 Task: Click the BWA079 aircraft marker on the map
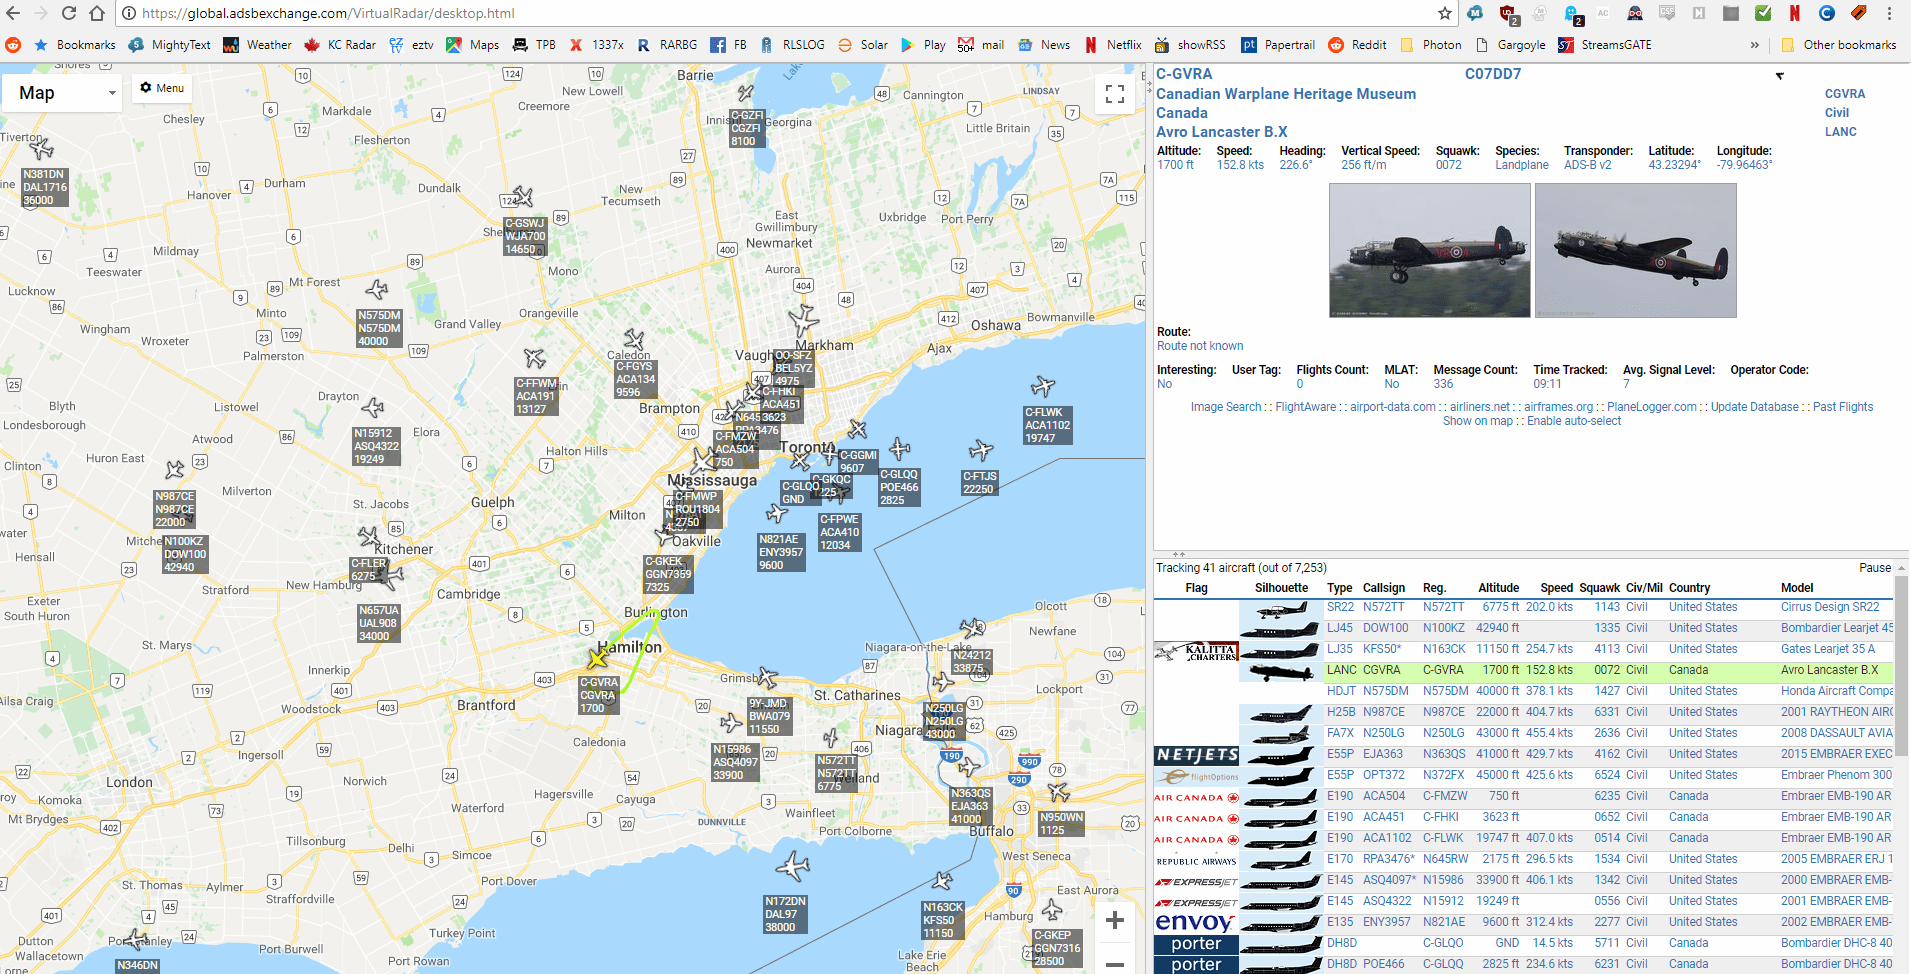click(x=767, y=678)
